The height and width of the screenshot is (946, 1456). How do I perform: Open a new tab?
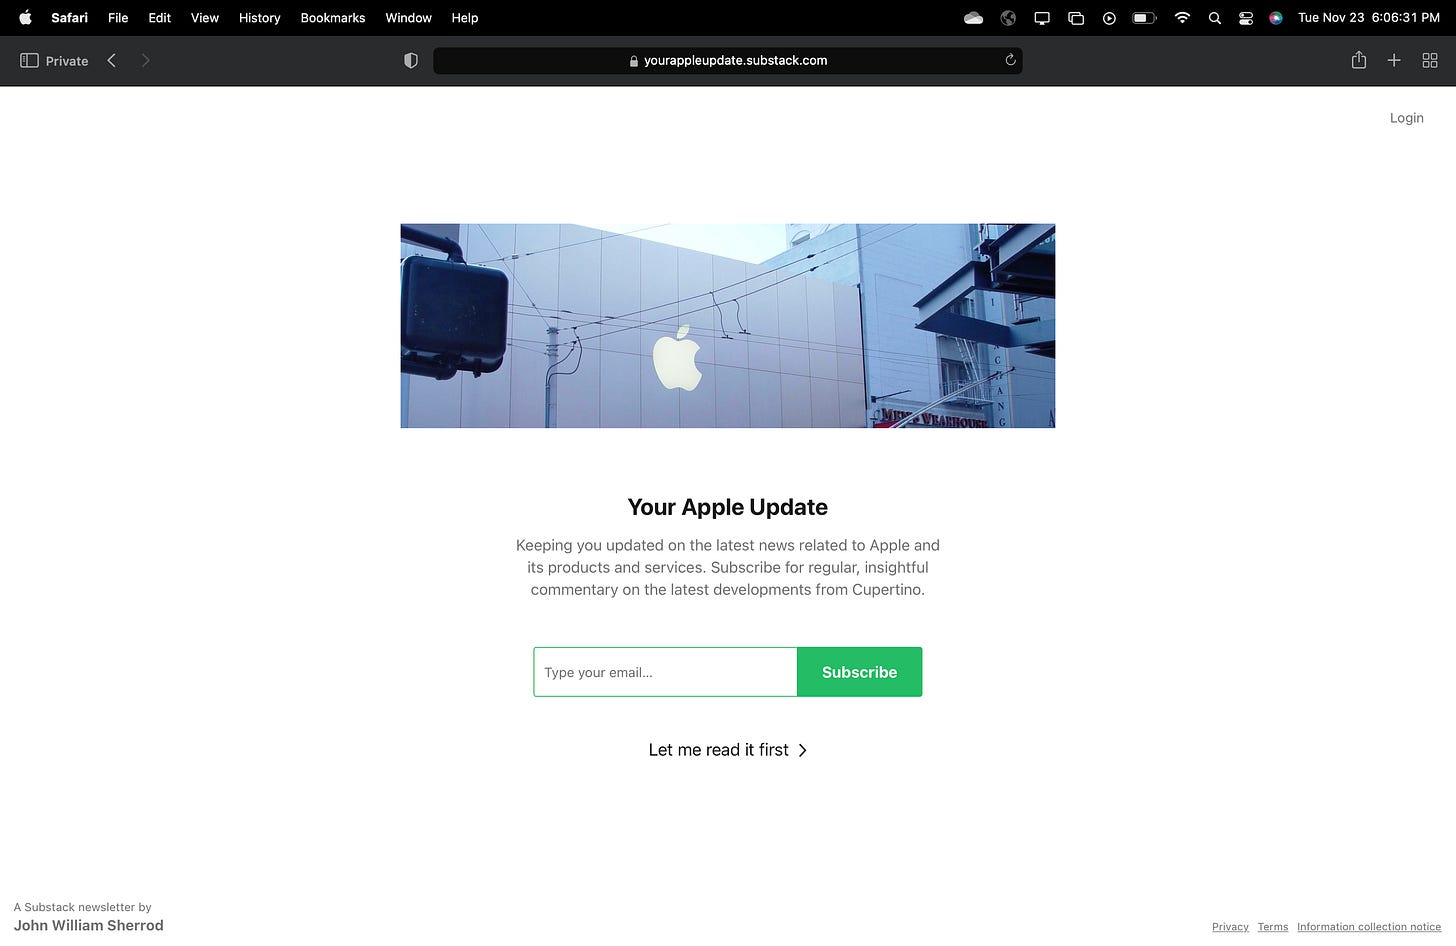point(1394,61)
